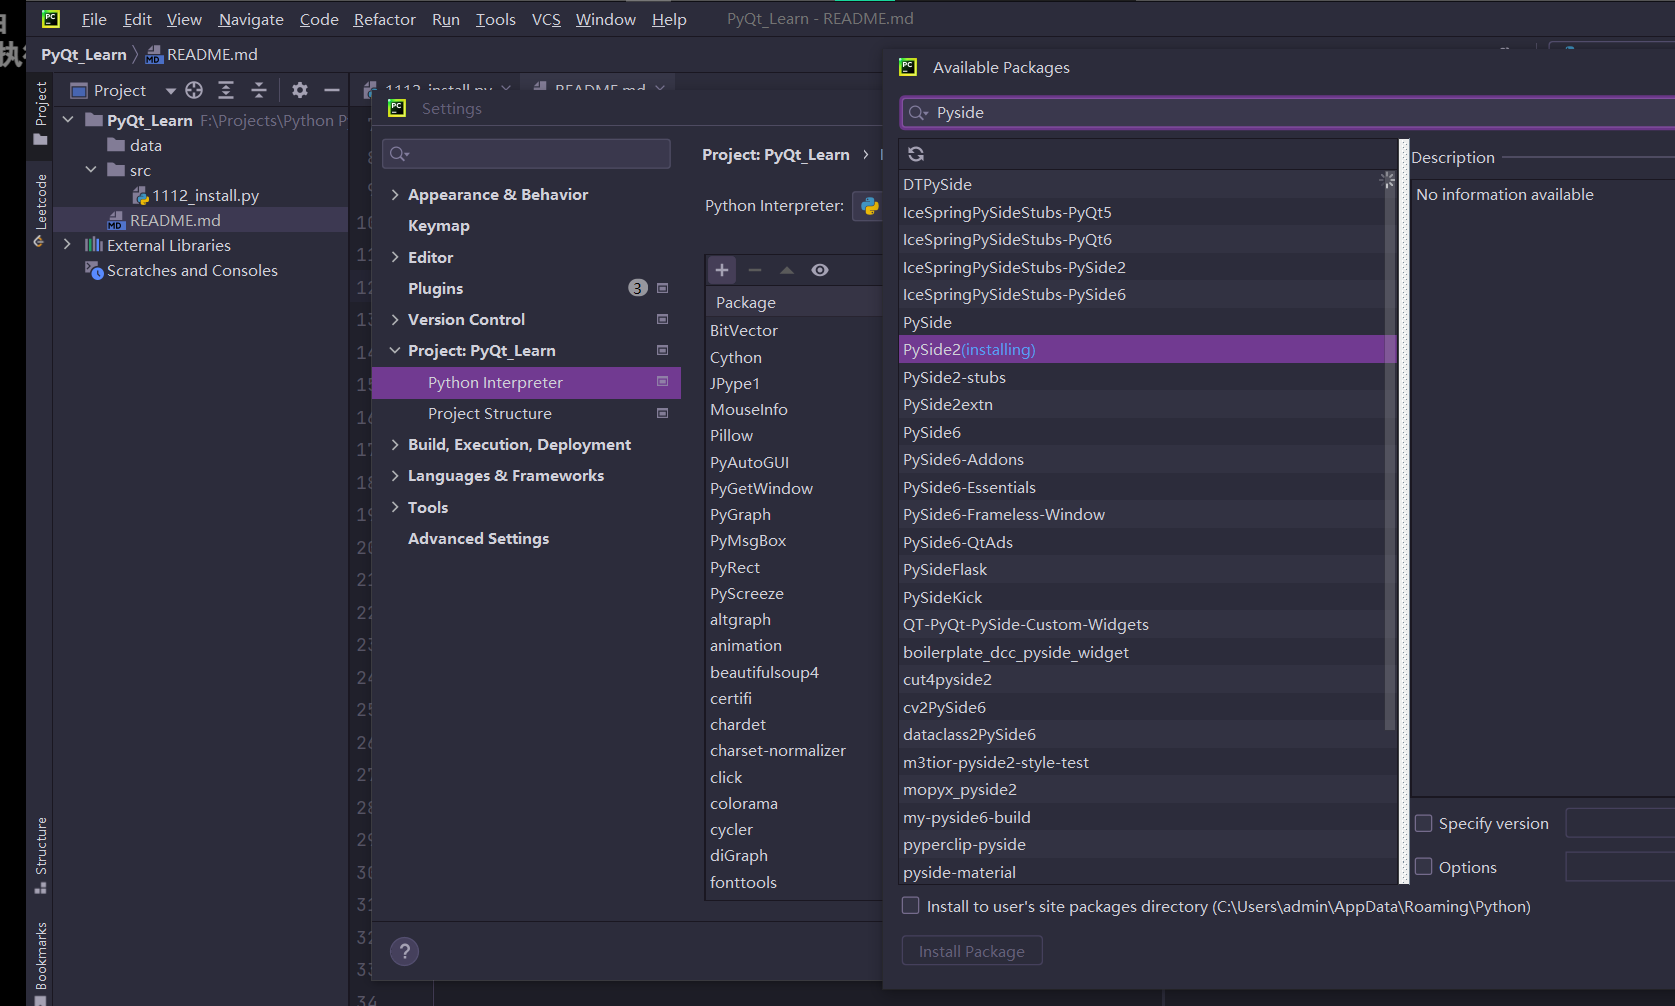Hide the Project tool window with minus icon
Viewport: 1675px width, 1006px height.
point(332,90)
